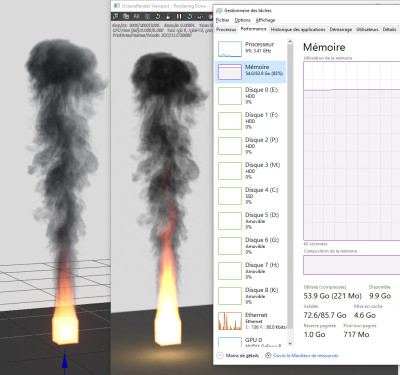Click the 4.6 Go cached value
The image size is (400, 375).
point(365,315)
